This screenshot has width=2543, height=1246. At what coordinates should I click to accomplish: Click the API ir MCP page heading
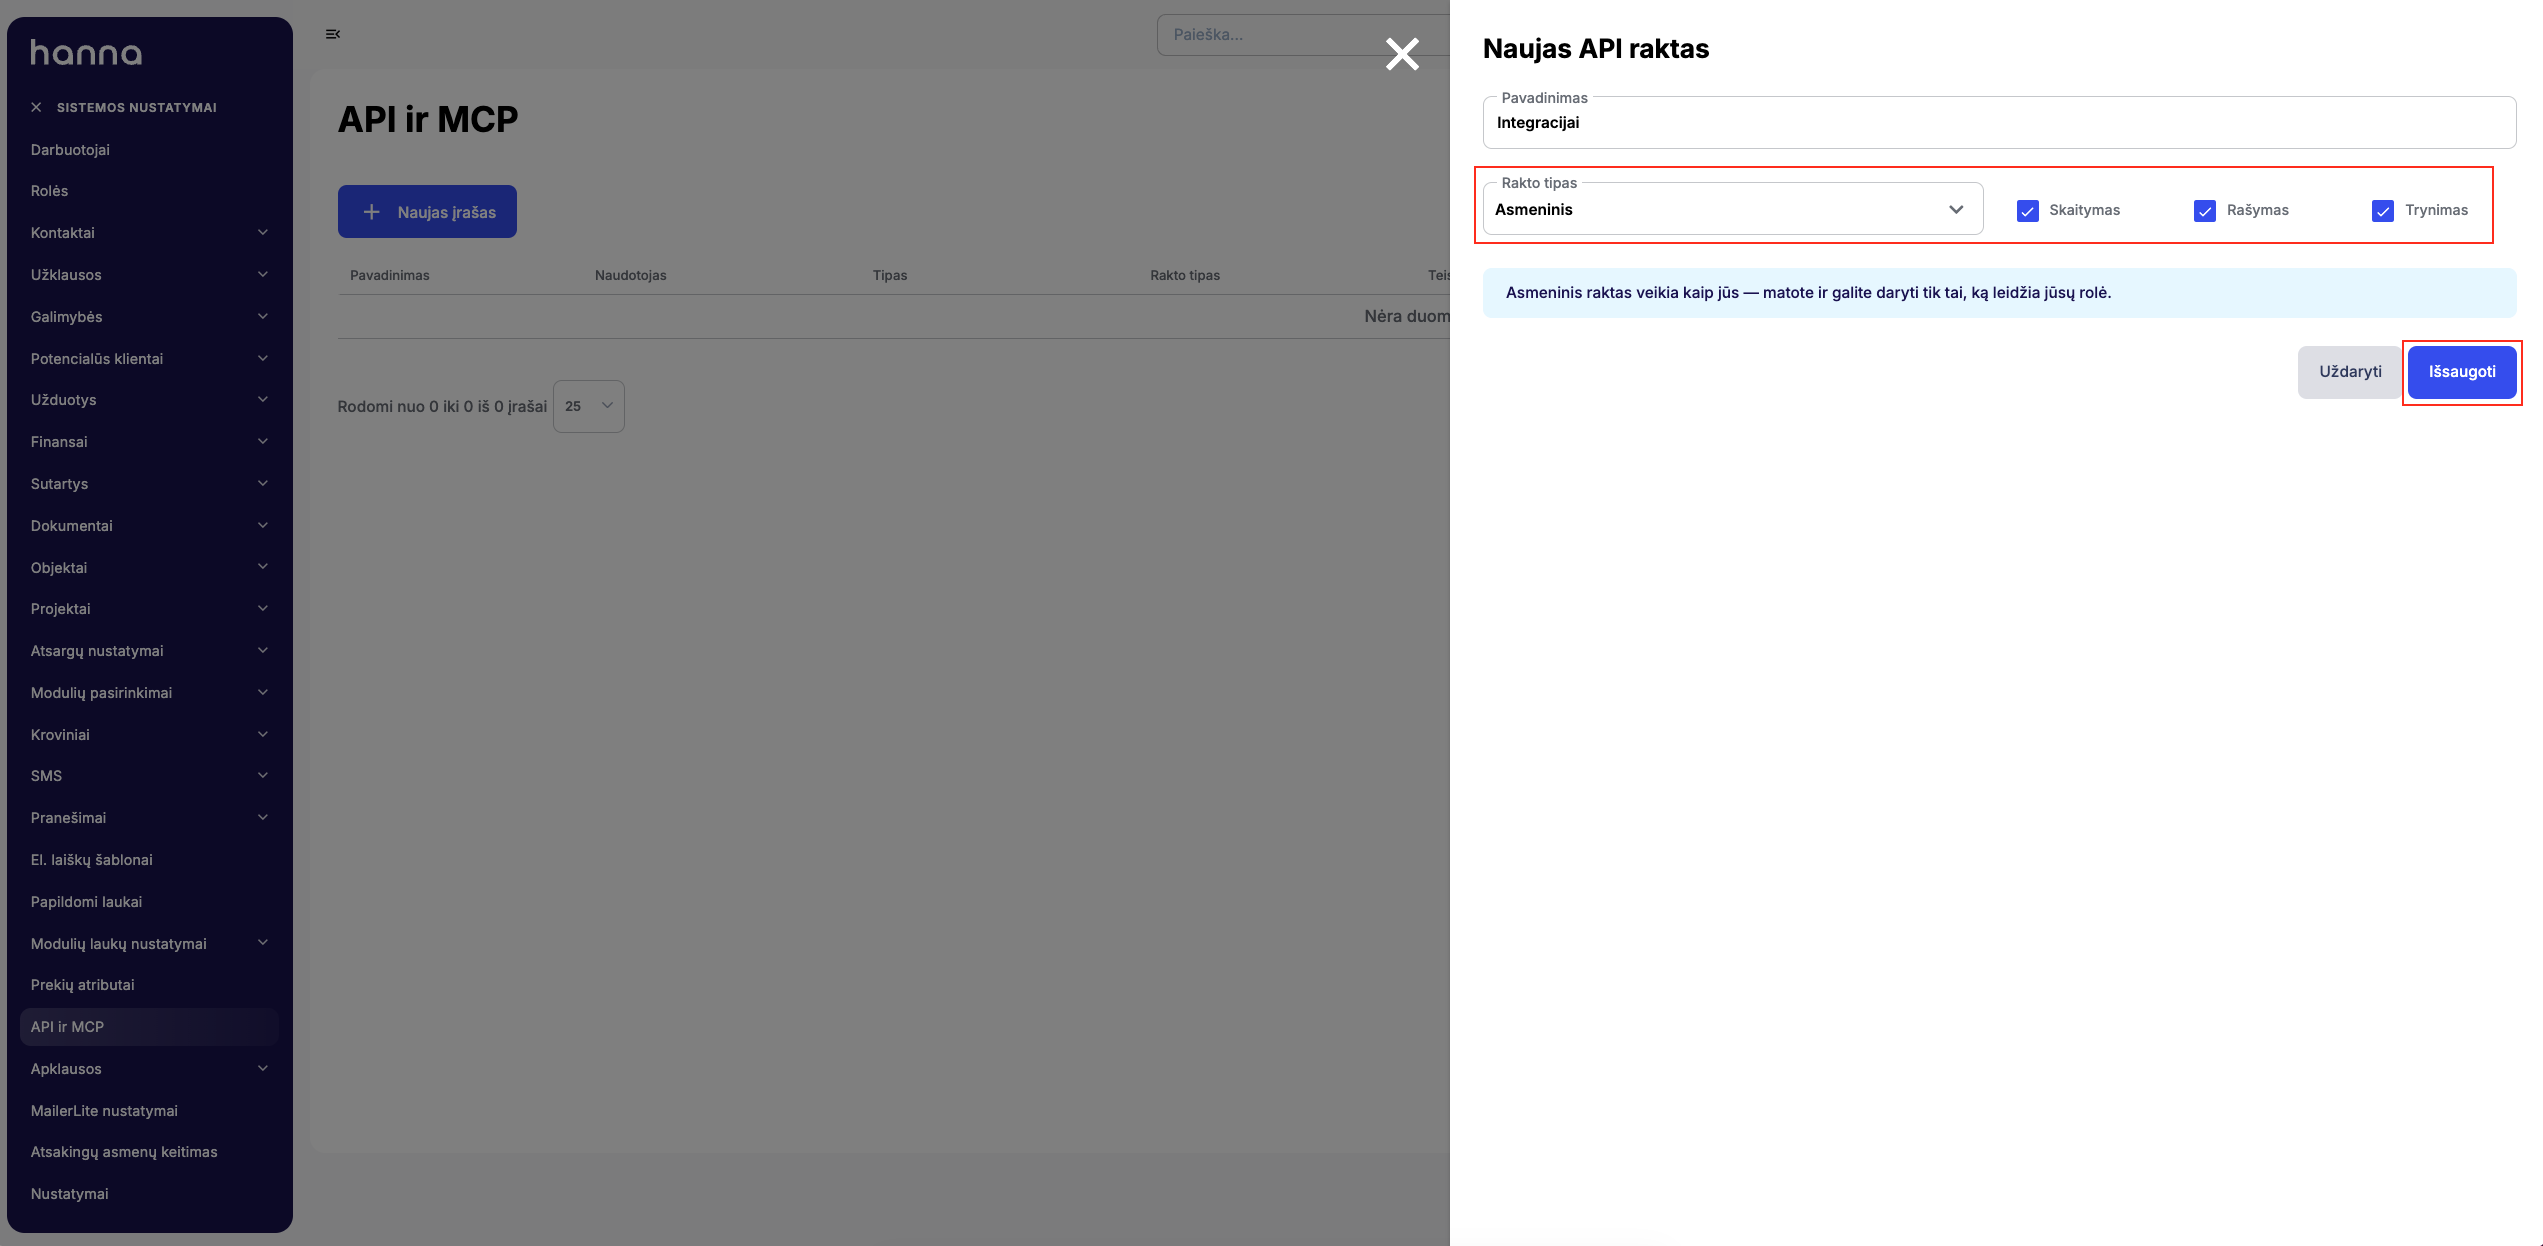428,119
